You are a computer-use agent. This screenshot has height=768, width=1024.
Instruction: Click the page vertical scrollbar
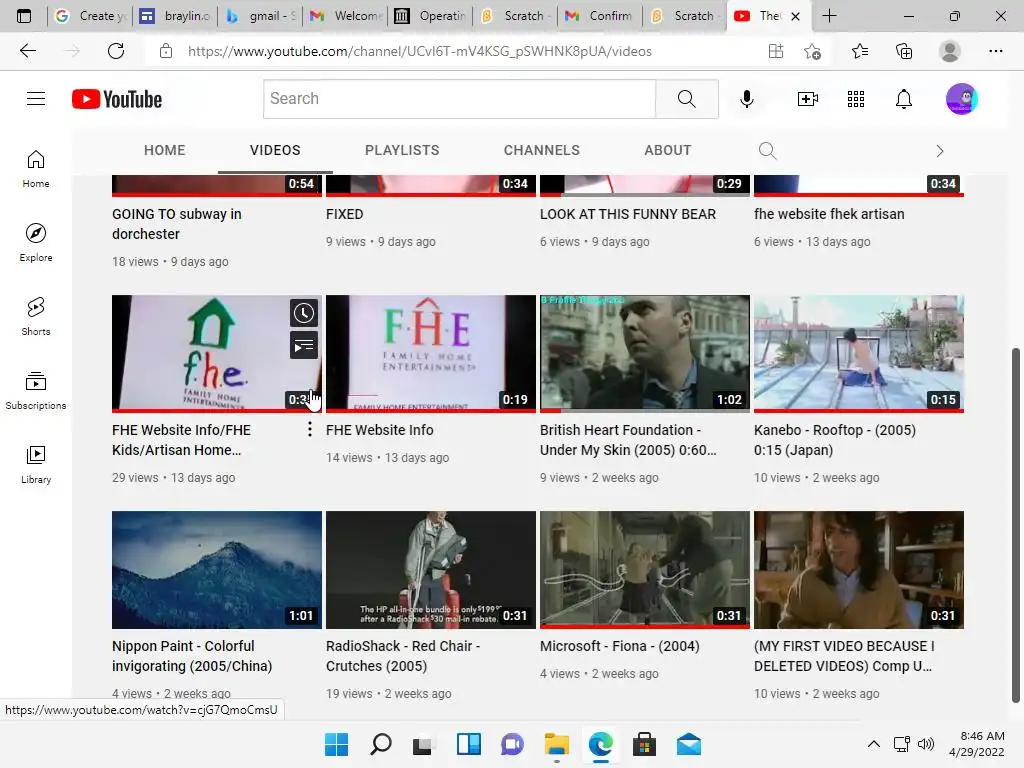click(1016, 525)
